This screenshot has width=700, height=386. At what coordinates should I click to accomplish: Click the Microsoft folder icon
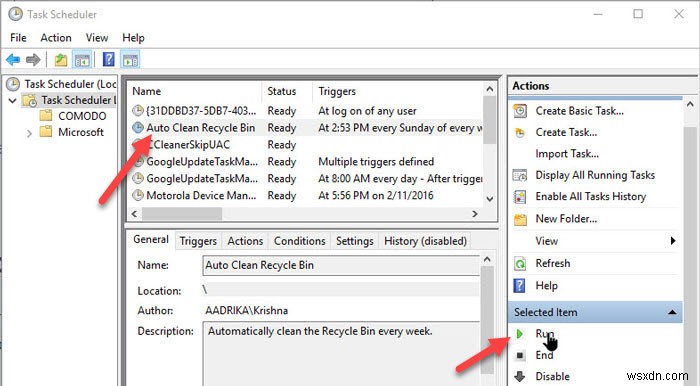pyautogui.click(x=46, y=132)
